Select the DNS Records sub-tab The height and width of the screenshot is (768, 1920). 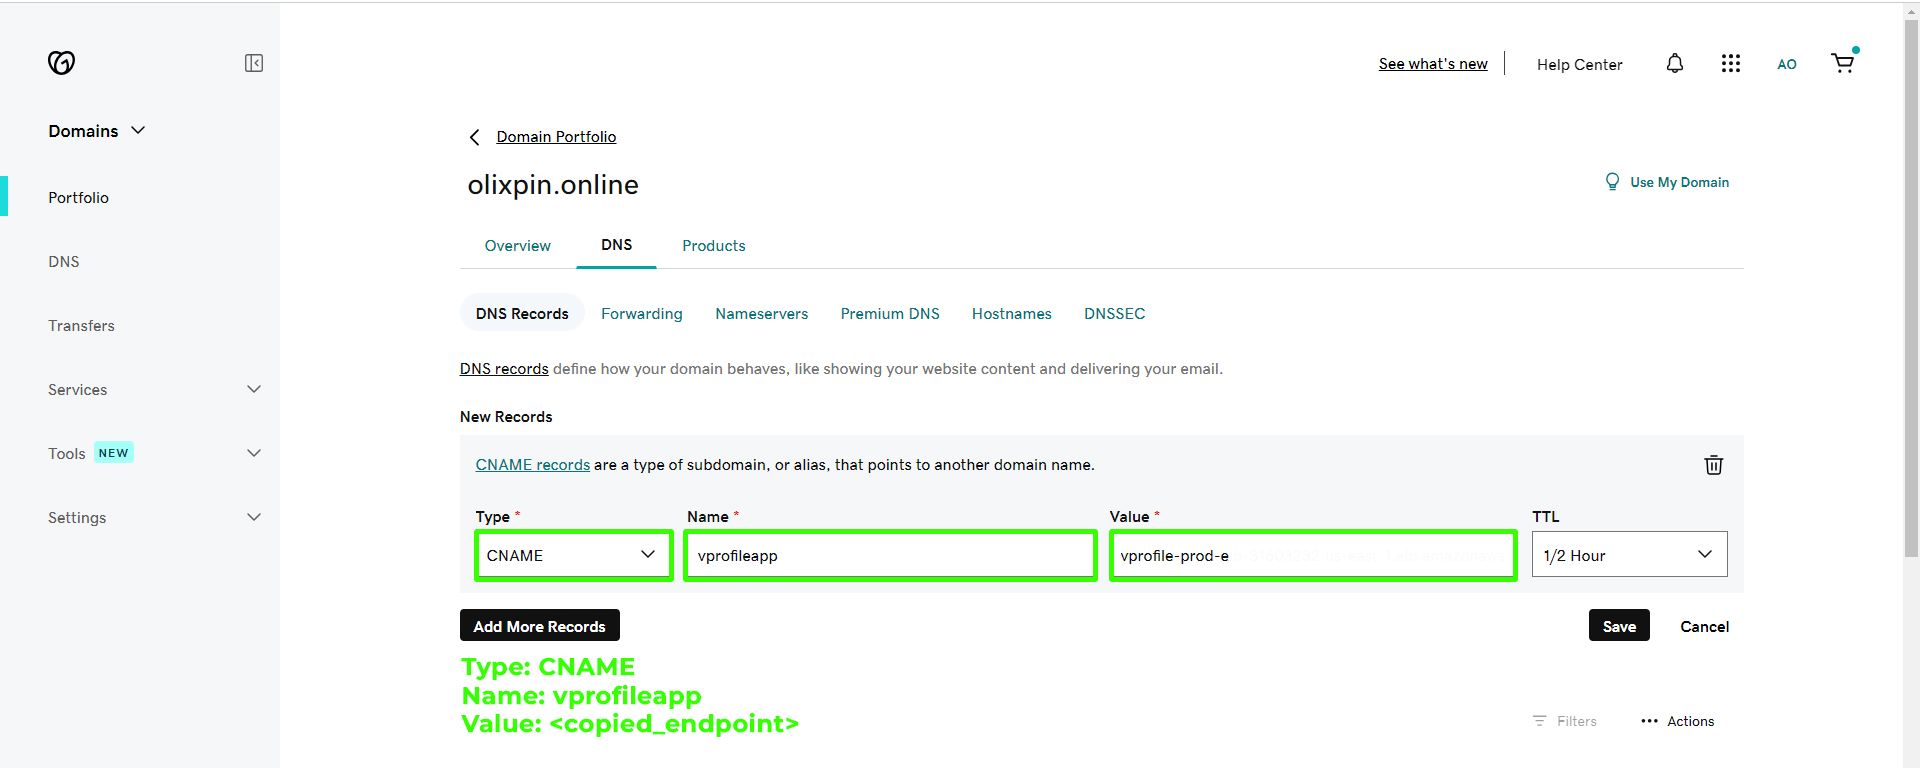click(x=522, y=314)
